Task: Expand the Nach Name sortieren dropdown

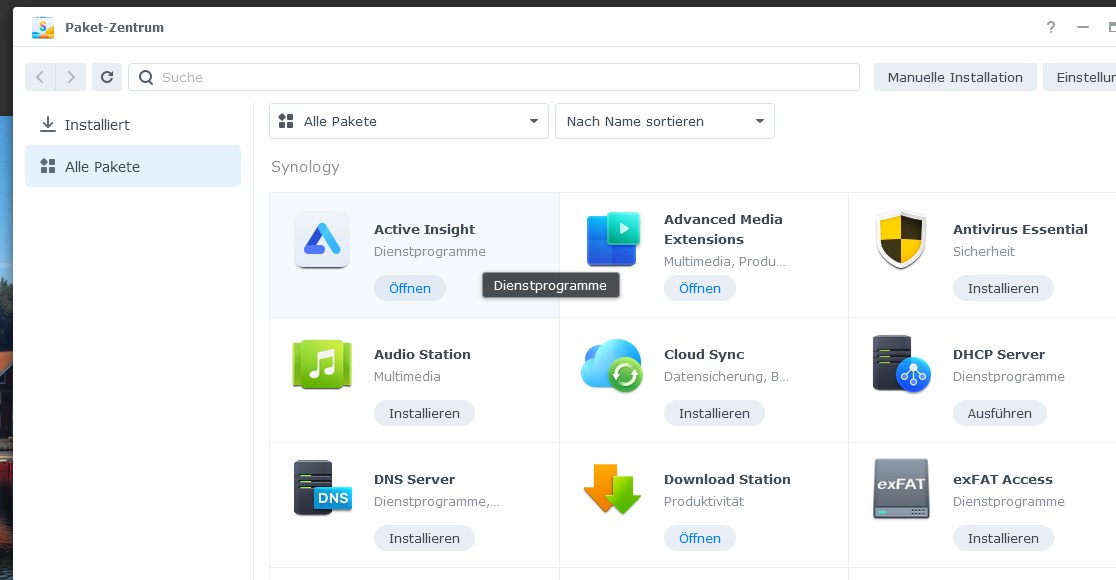Action: click(x=665, y=121)
